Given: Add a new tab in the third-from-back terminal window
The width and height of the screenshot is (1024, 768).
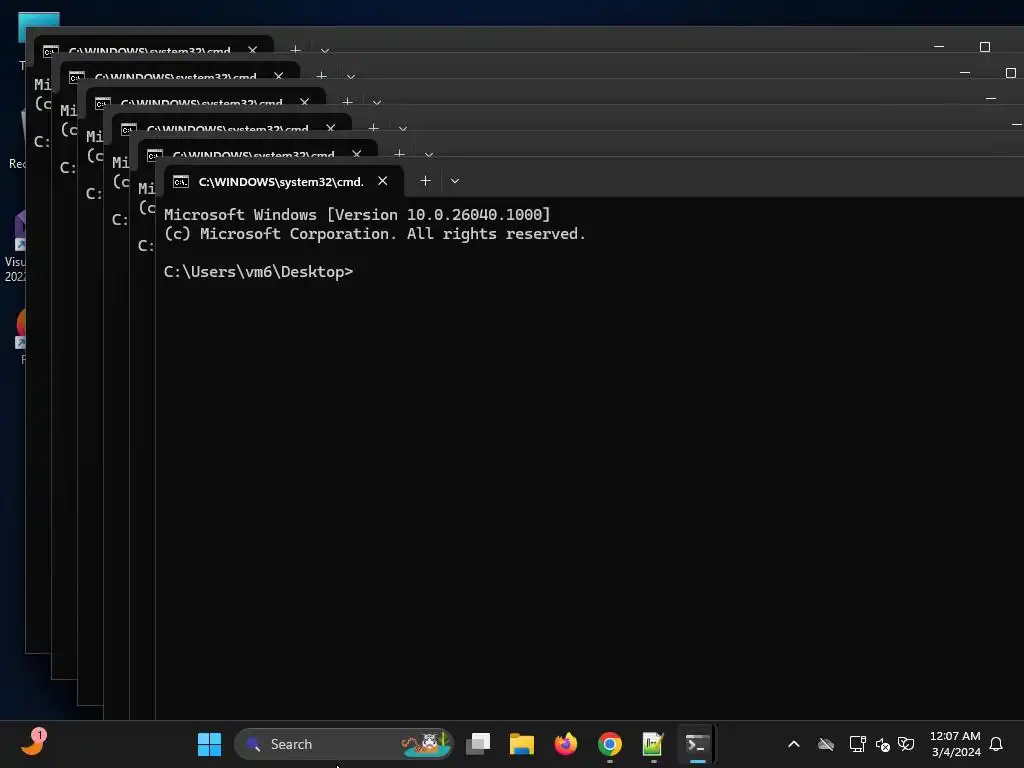Looking at the screenshot, I should click(347, 102).
